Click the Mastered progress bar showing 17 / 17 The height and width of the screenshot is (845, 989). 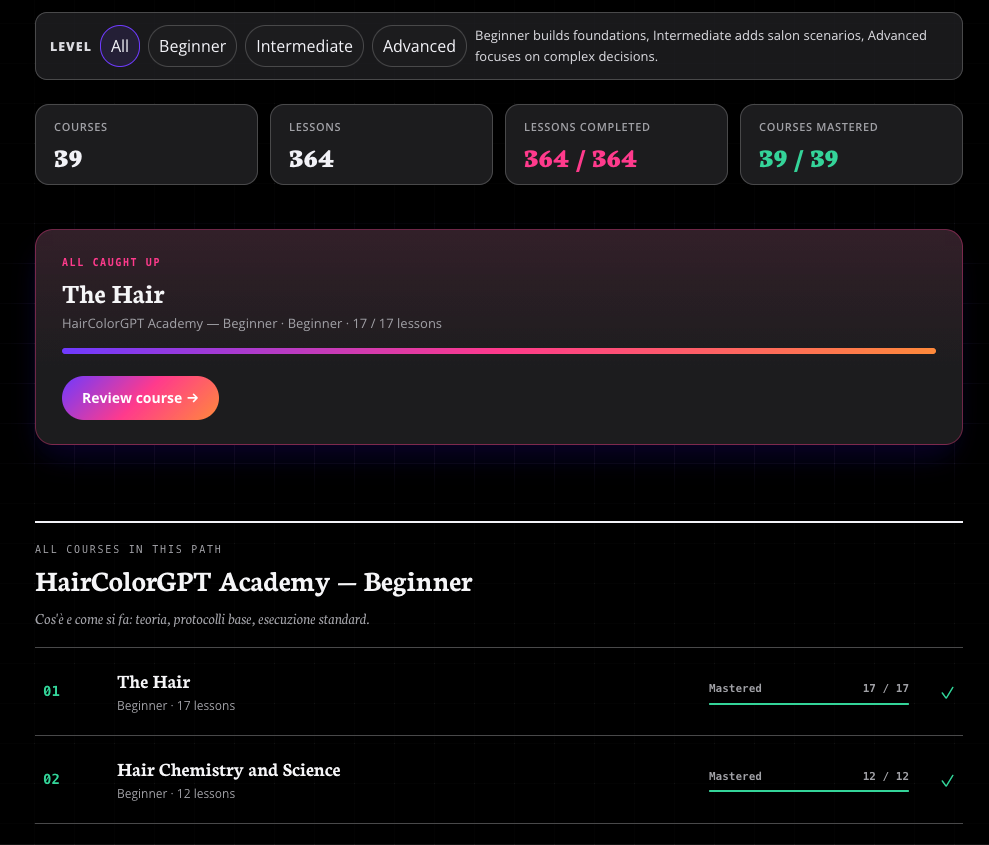[x=809, y=703]
